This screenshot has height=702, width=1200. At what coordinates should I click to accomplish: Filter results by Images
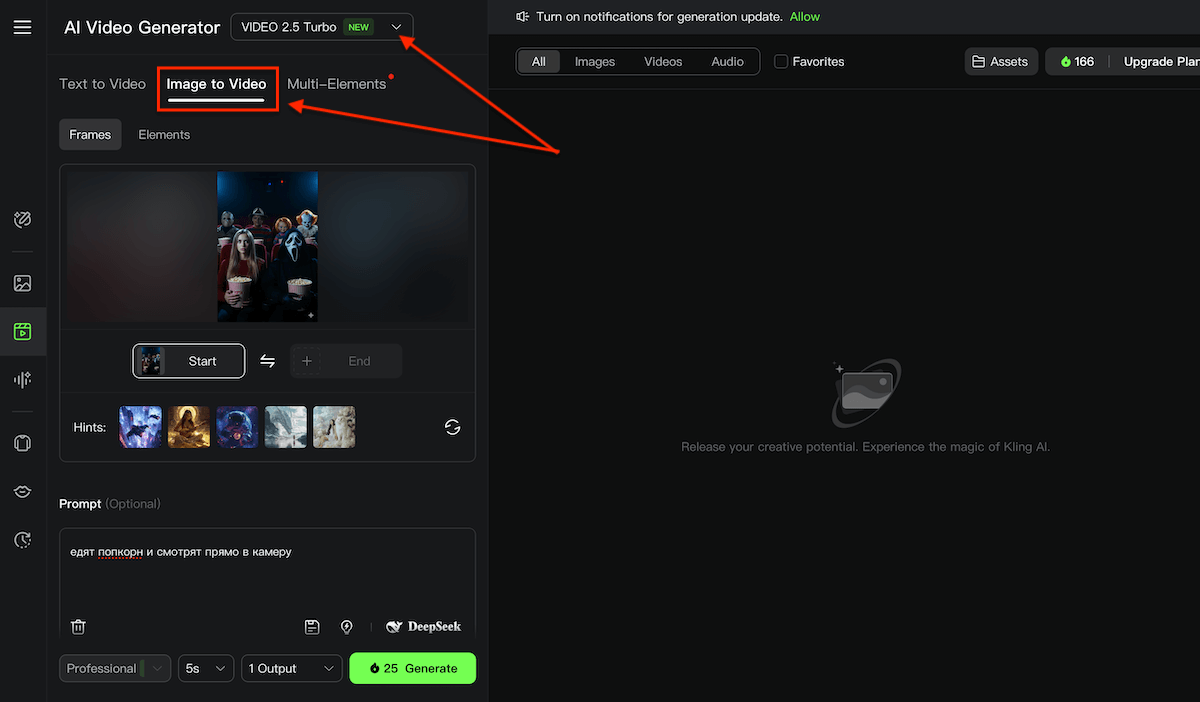[x=595, y=62]
